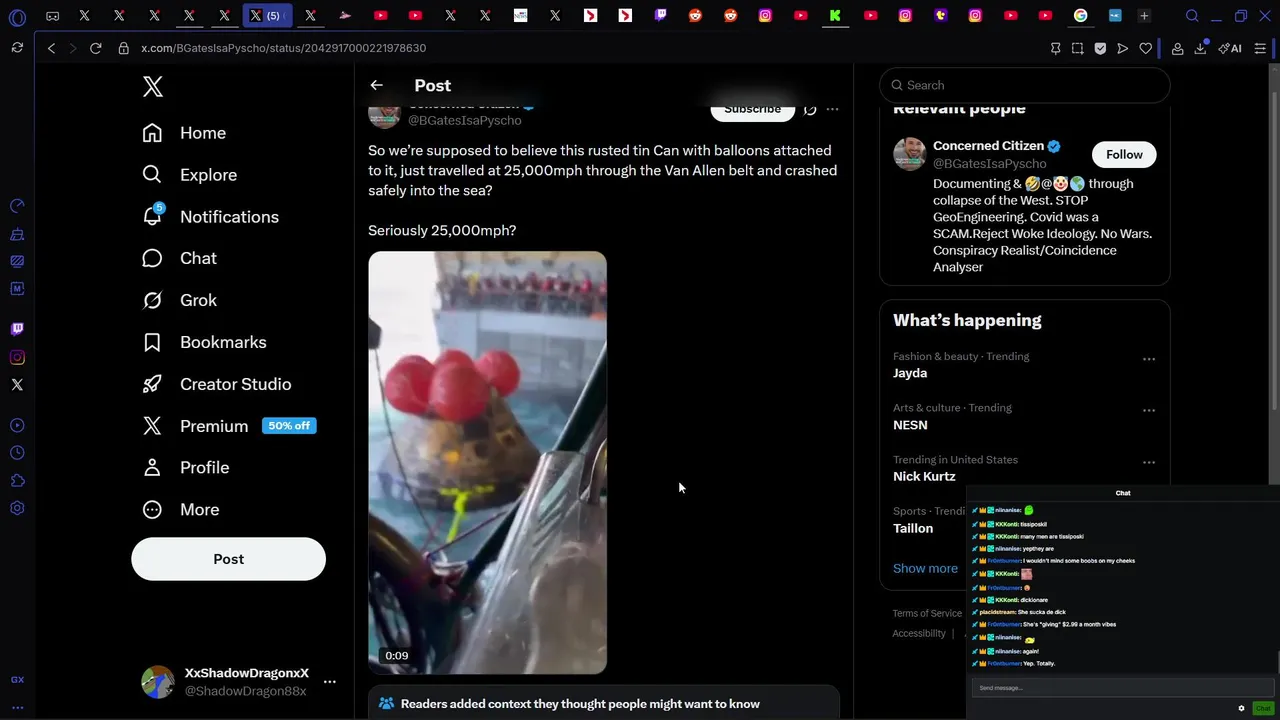Click the X logo in the left navigation

153,87
